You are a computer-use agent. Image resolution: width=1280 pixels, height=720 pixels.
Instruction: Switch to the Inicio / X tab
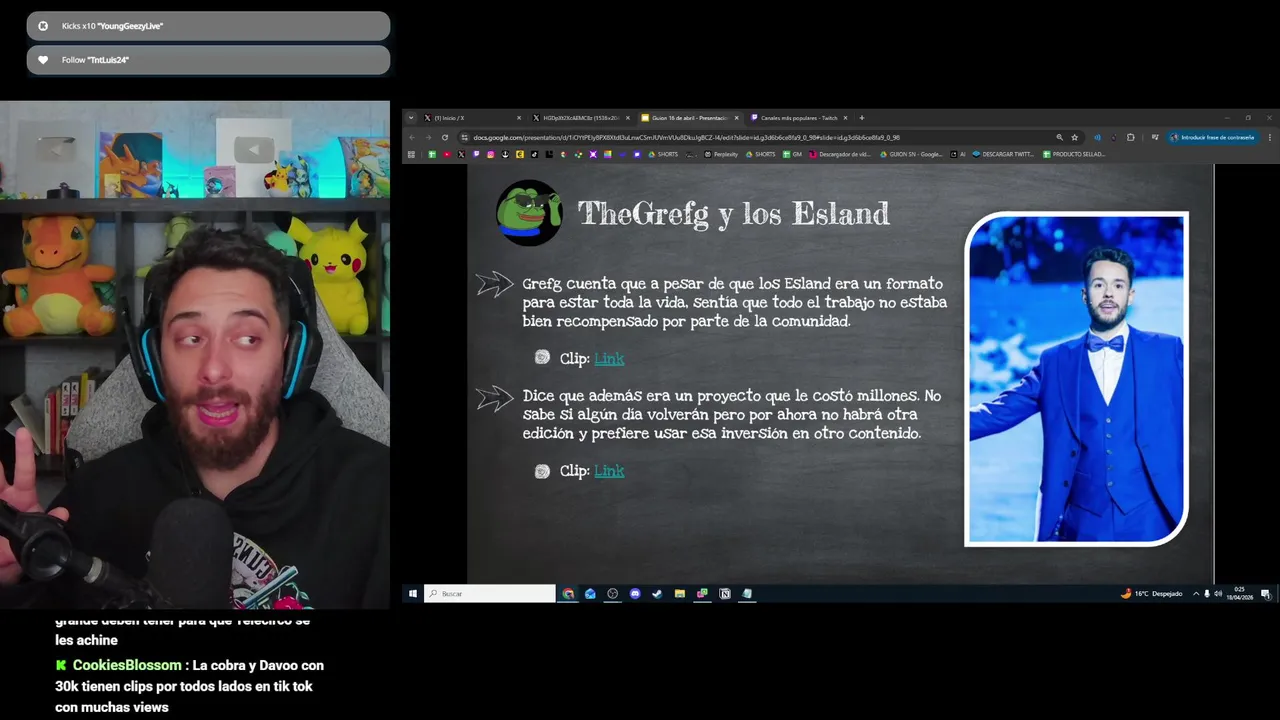pyautogui.click(x=470, y=118)
